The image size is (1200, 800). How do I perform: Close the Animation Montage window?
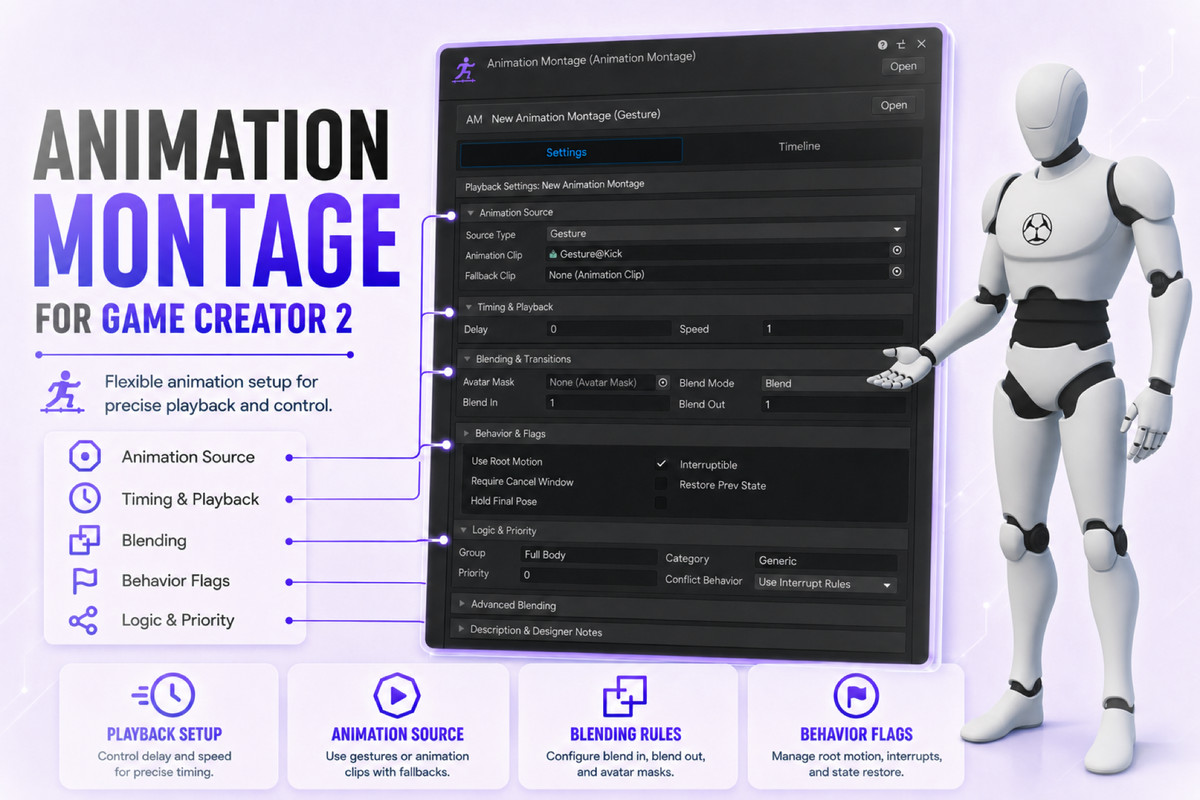tap(921, 44)
